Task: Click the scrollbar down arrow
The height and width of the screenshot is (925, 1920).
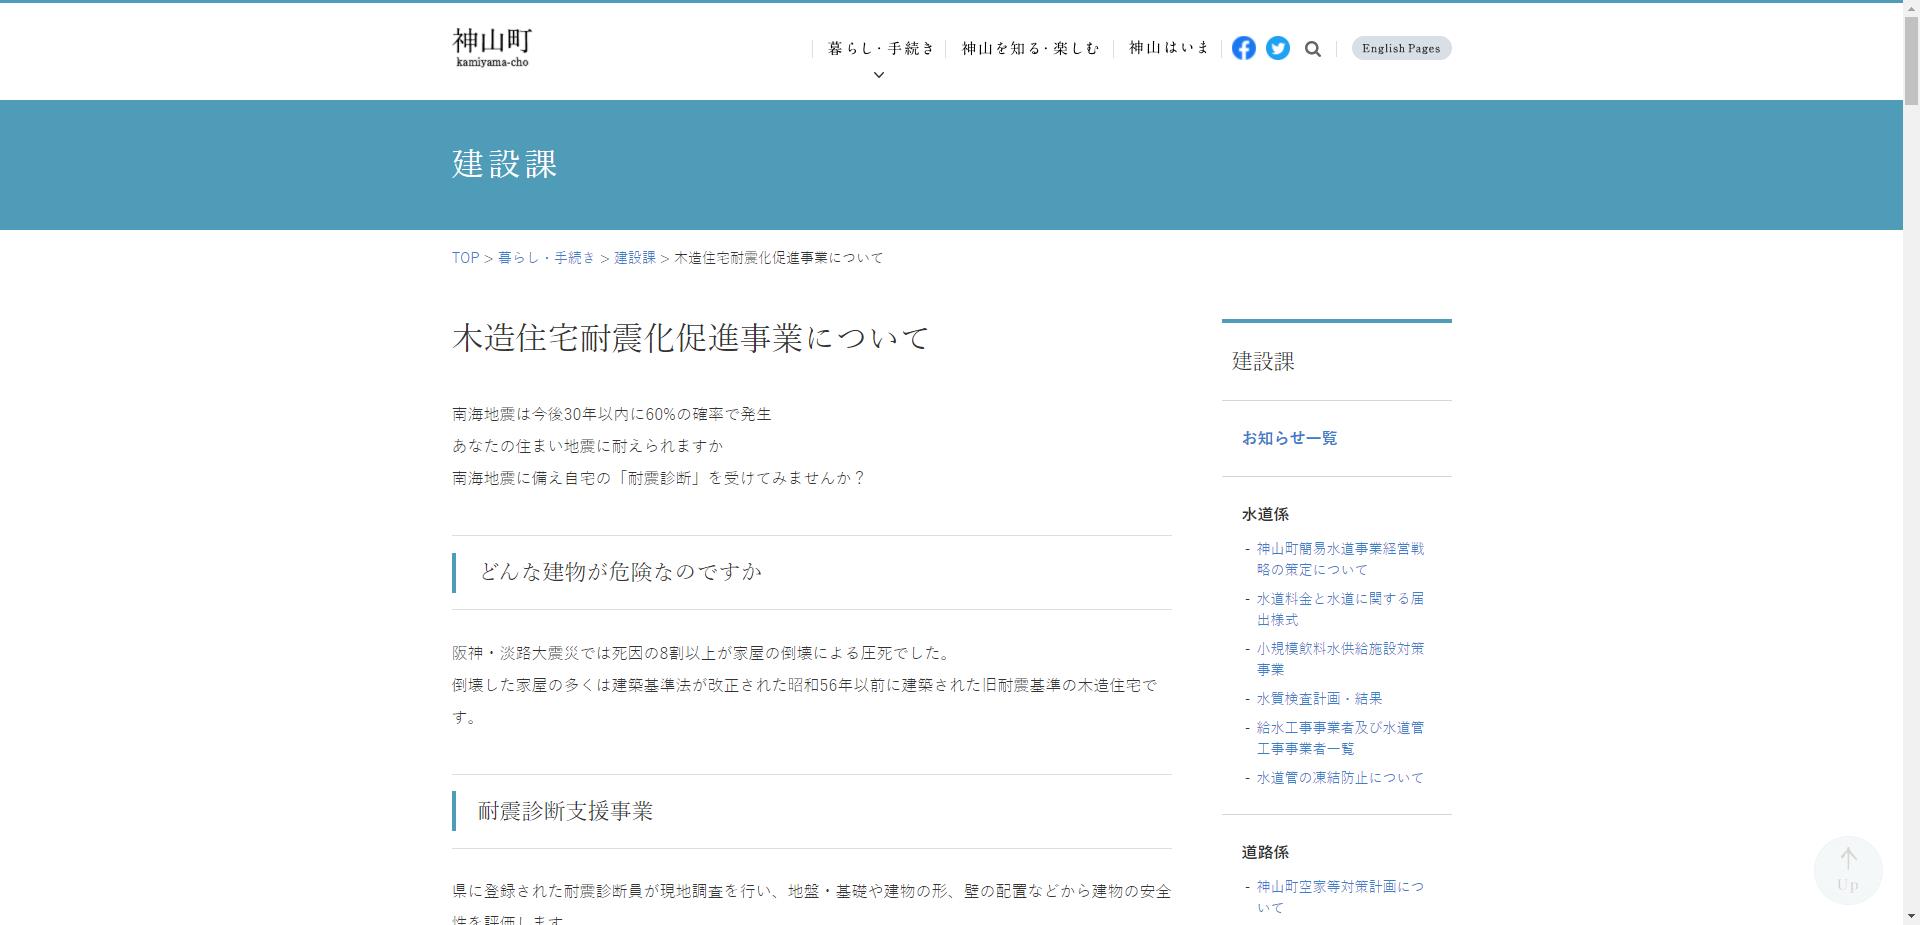Action: click(1911, 916)
